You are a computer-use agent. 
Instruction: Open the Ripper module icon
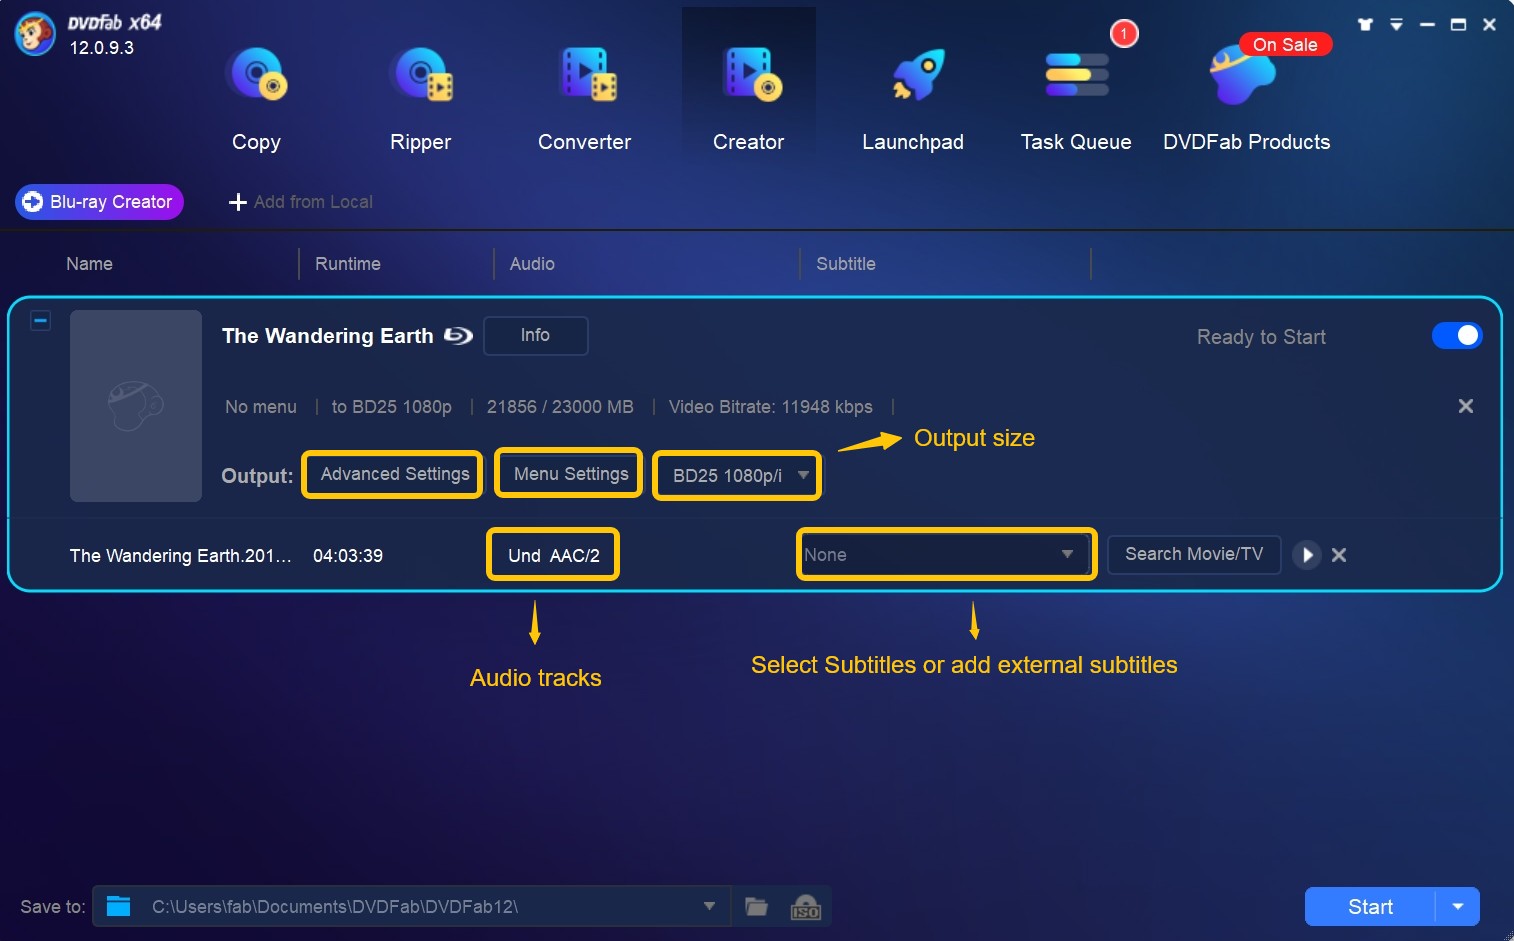click(x=421, y=75)
